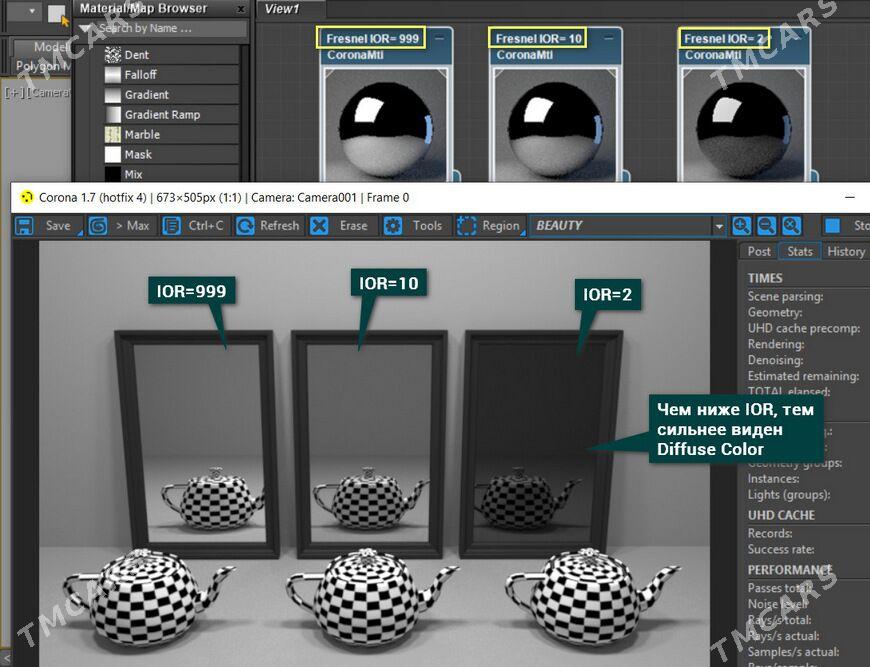Select the Falloff map in browser
Image resolution: width=870 pixels, height=667 pixels.
140,75
